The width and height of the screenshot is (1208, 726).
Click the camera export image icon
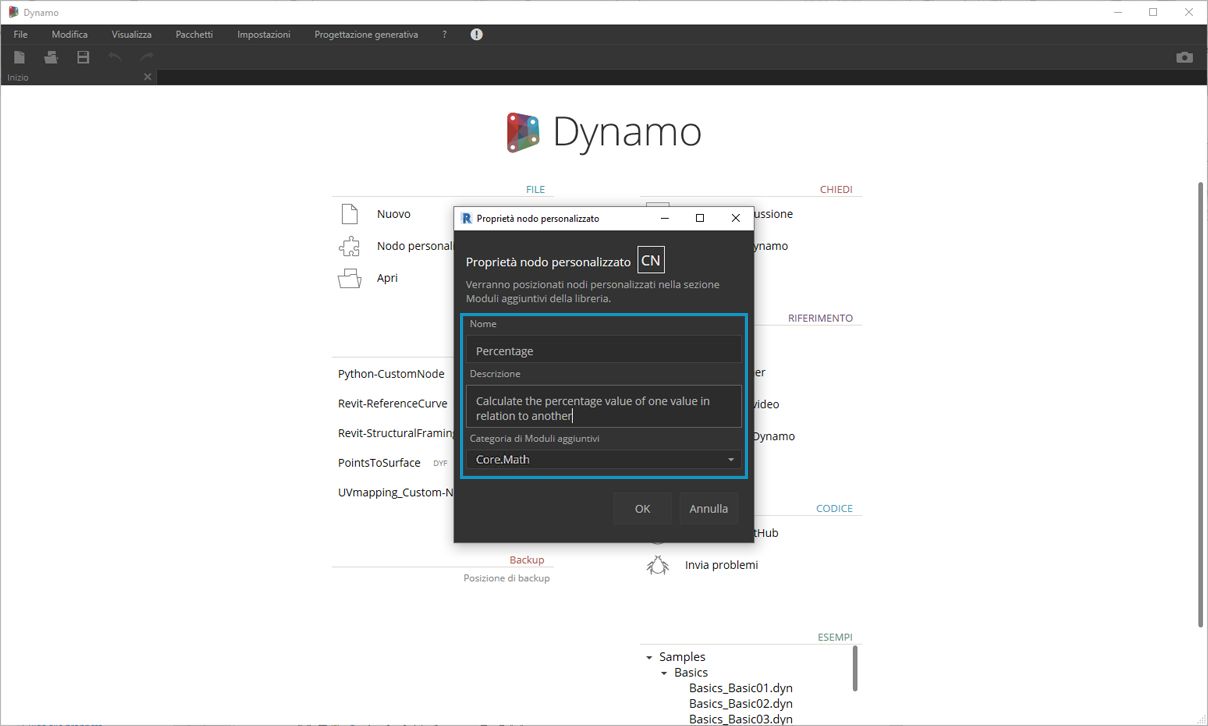pyautogui.click(x=1185, y=57)
